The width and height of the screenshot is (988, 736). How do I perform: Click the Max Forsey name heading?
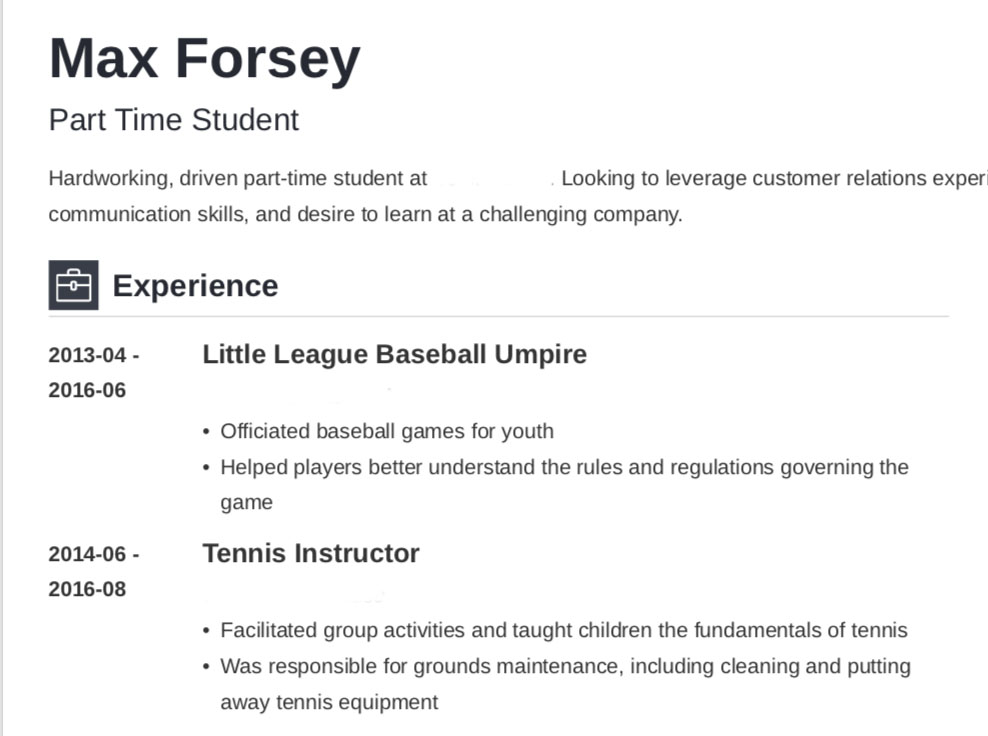(204, 58)
